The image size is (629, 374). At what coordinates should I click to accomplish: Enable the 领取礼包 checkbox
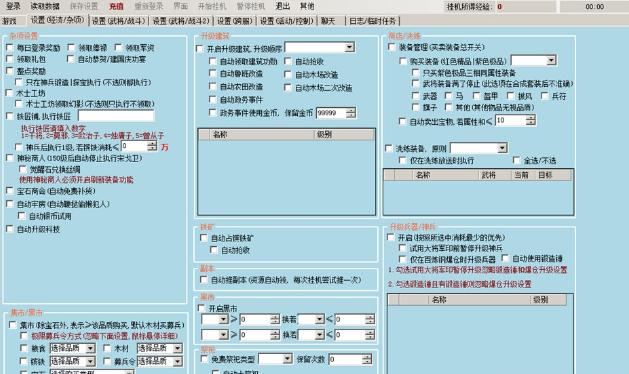tap(10, 59)
